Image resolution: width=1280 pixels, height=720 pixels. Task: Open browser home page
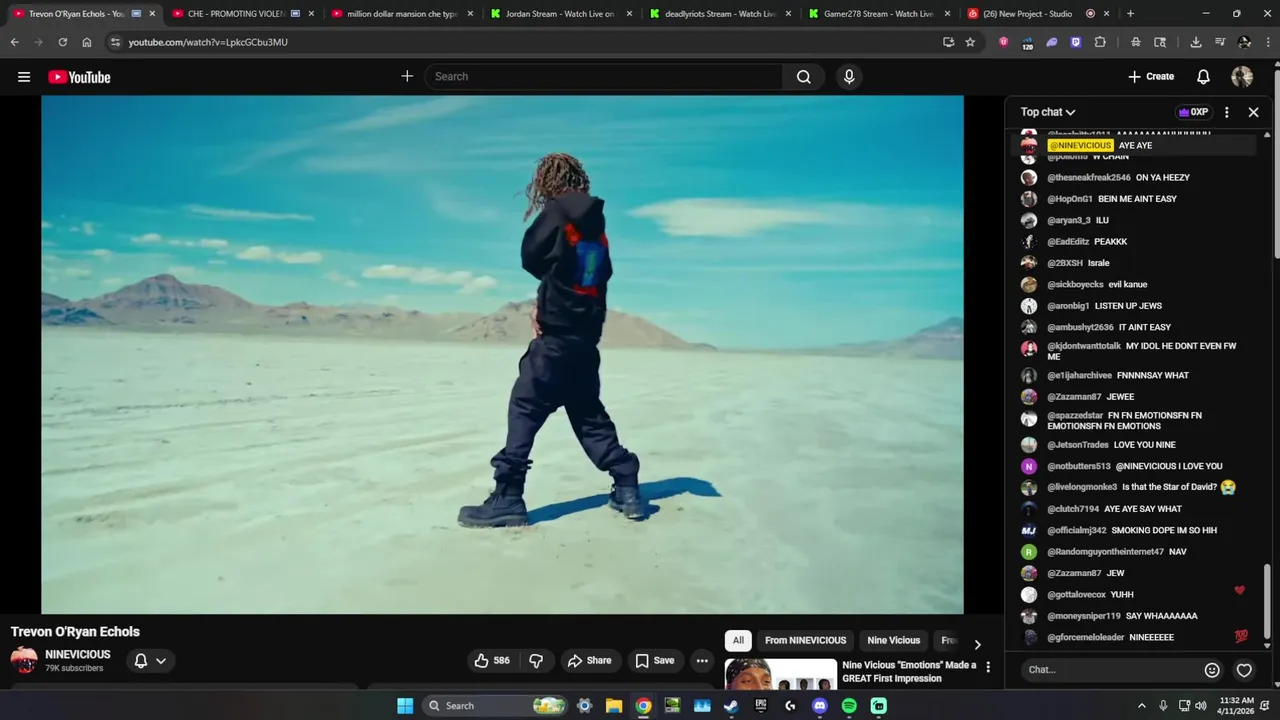click(87, 42)
